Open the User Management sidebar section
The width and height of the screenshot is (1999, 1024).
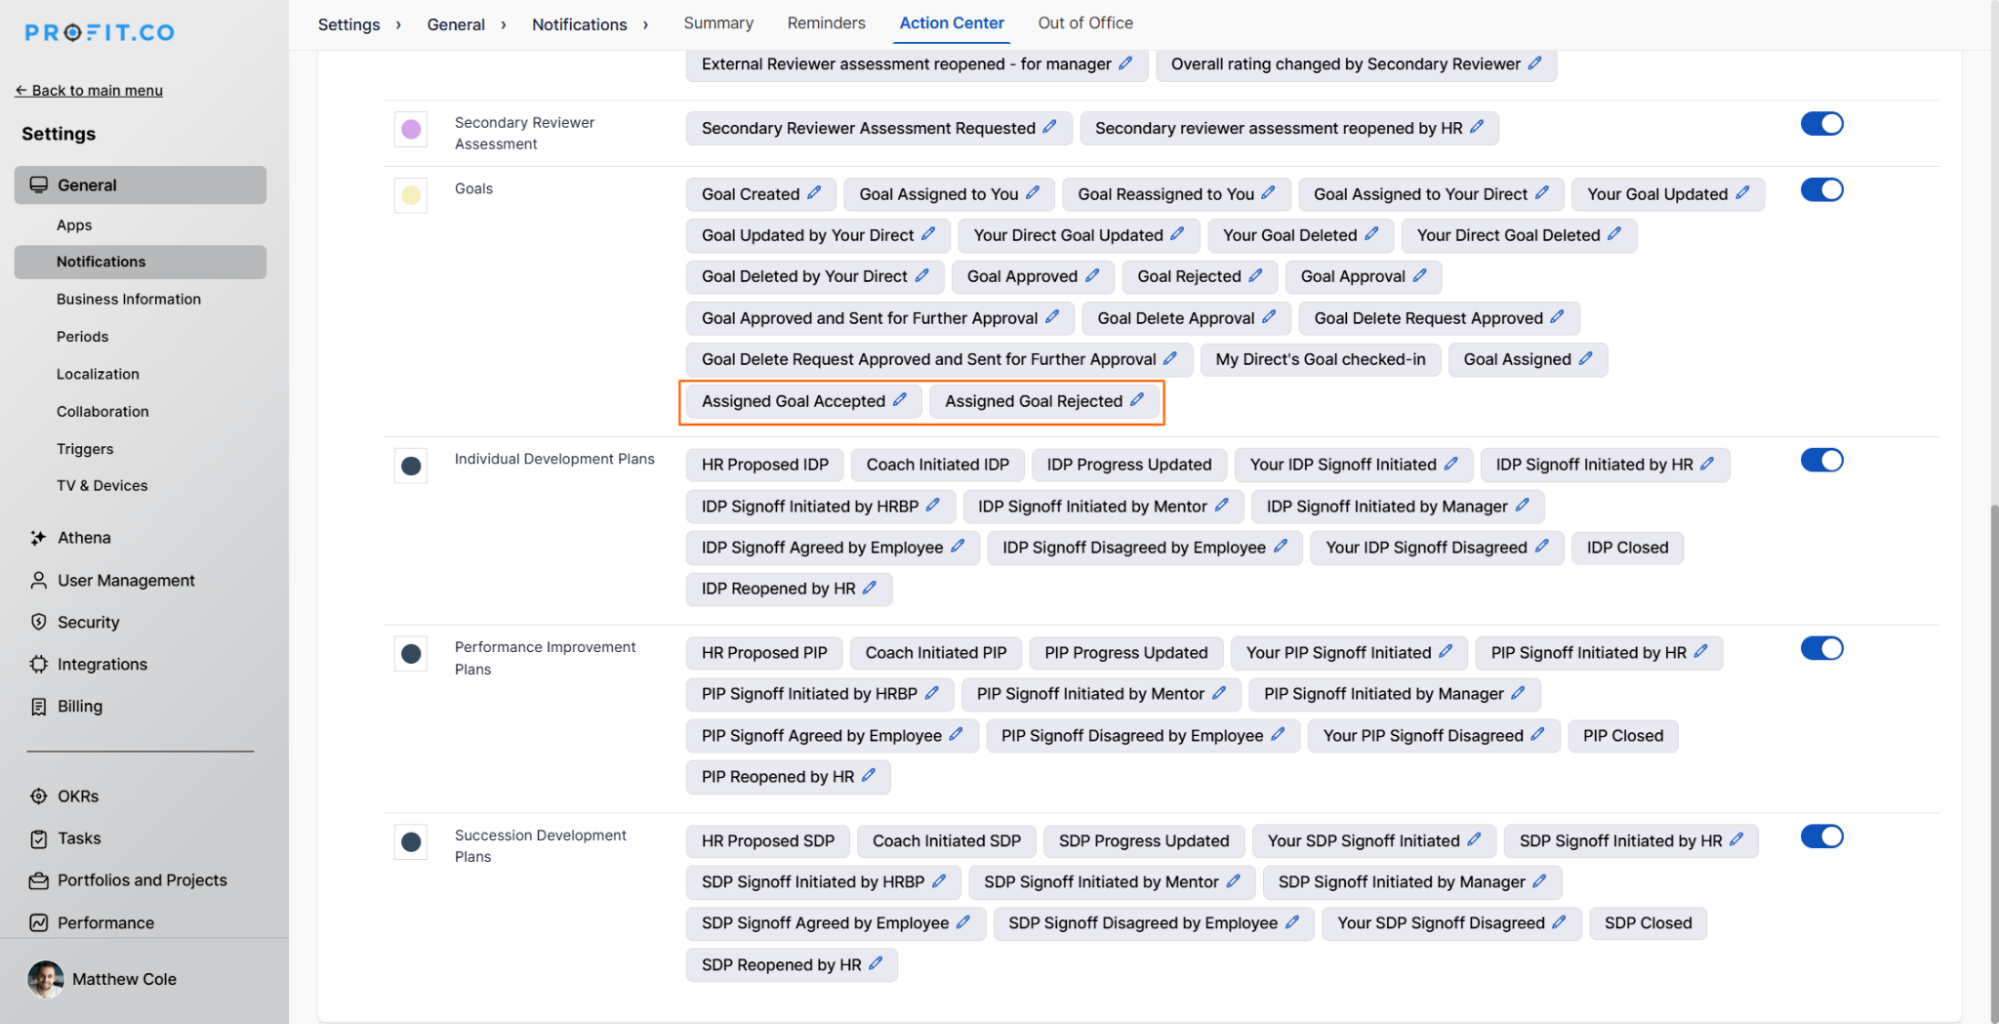(x=126, y=580)
